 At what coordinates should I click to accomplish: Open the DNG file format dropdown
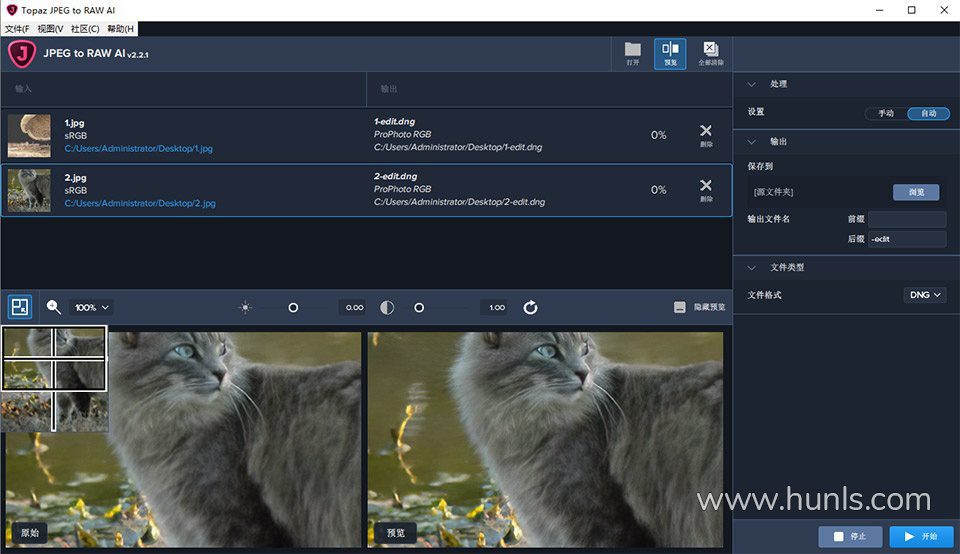pyautogui.click(x=924, y=295)
